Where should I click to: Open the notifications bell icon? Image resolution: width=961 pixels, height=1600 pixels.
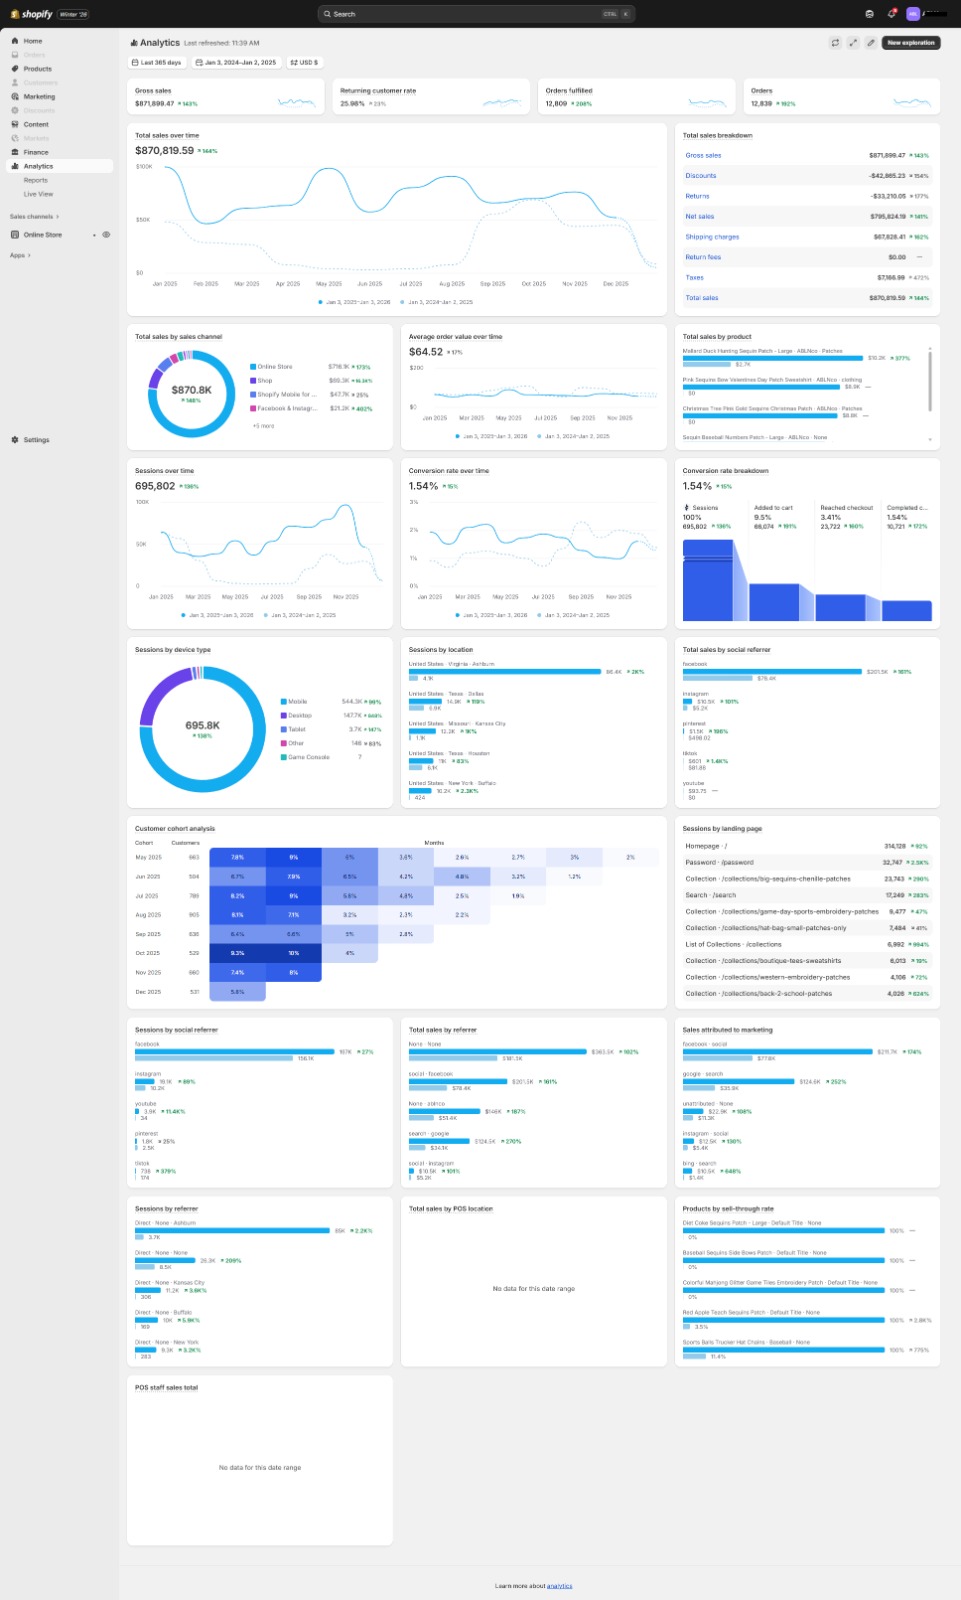[891, 14]
